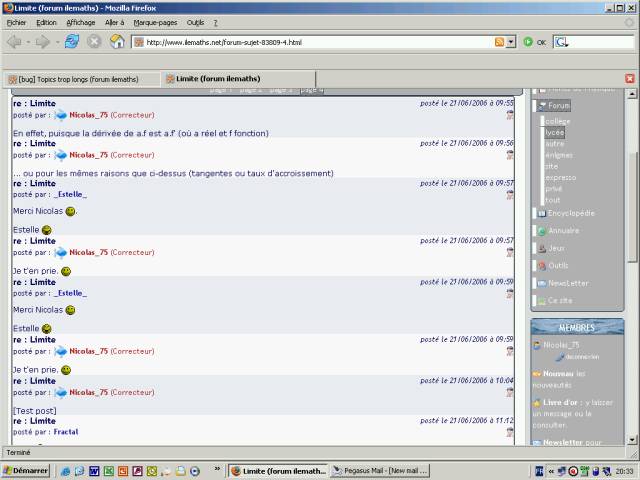Open the lycée forum link
The width and height of the screenshot is (640, 480).
click(554, 132)
